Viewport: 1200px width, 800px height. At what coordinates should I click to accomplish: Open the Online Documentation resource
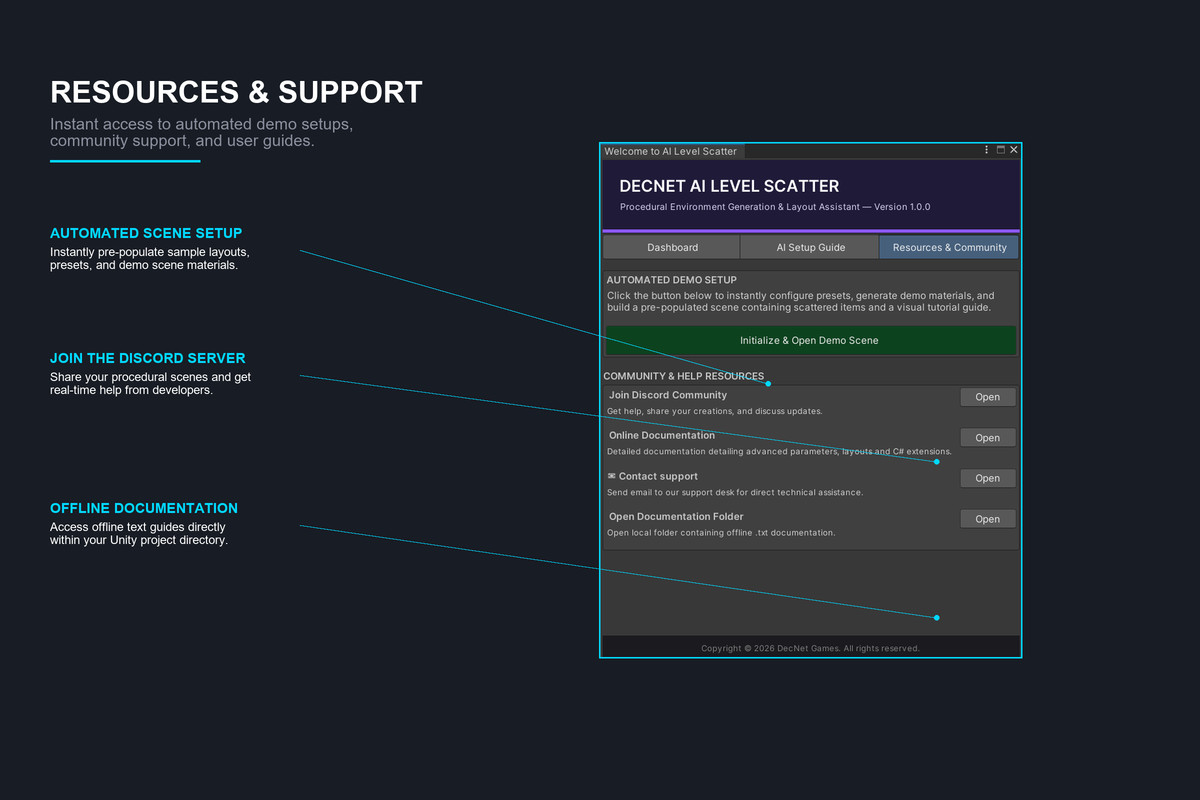988,437
